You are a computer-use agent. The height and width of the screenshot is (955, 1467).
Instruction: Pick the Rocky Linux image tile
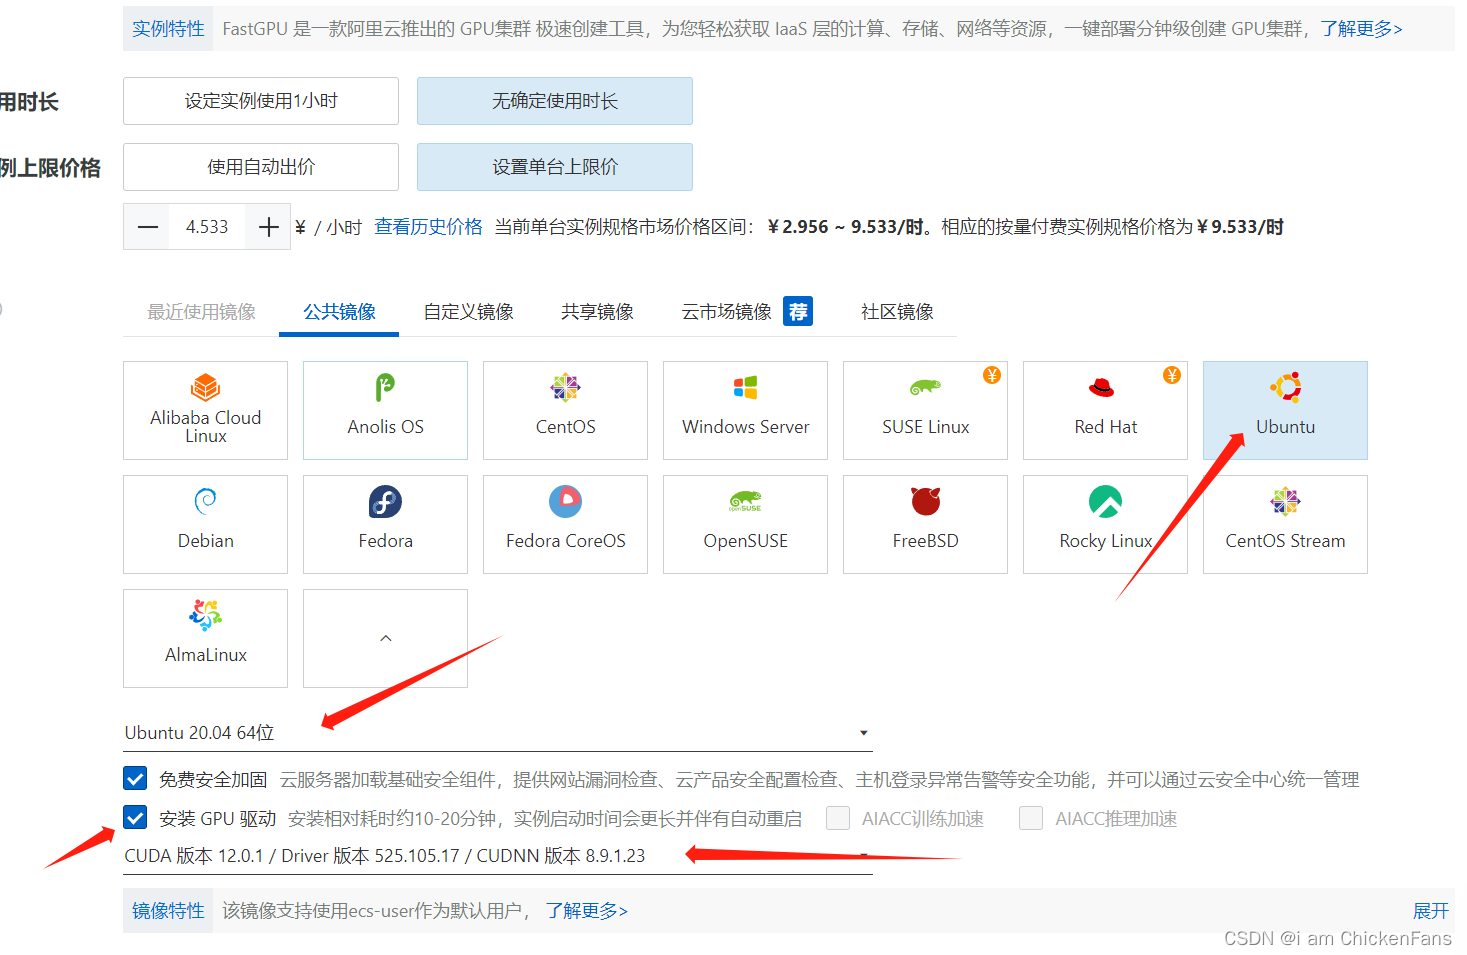[x=1105, y=524]
